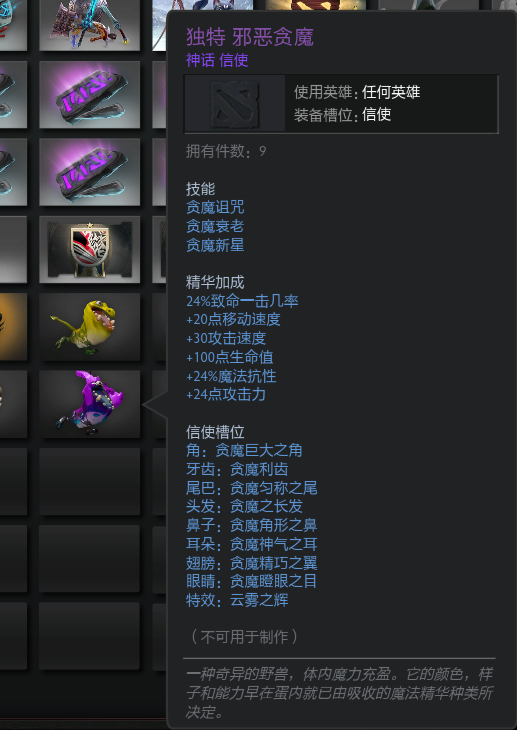Screen dimensions: 517x730
Task: Select the yellow-green Greevil courier item
Action: (89, 327)
